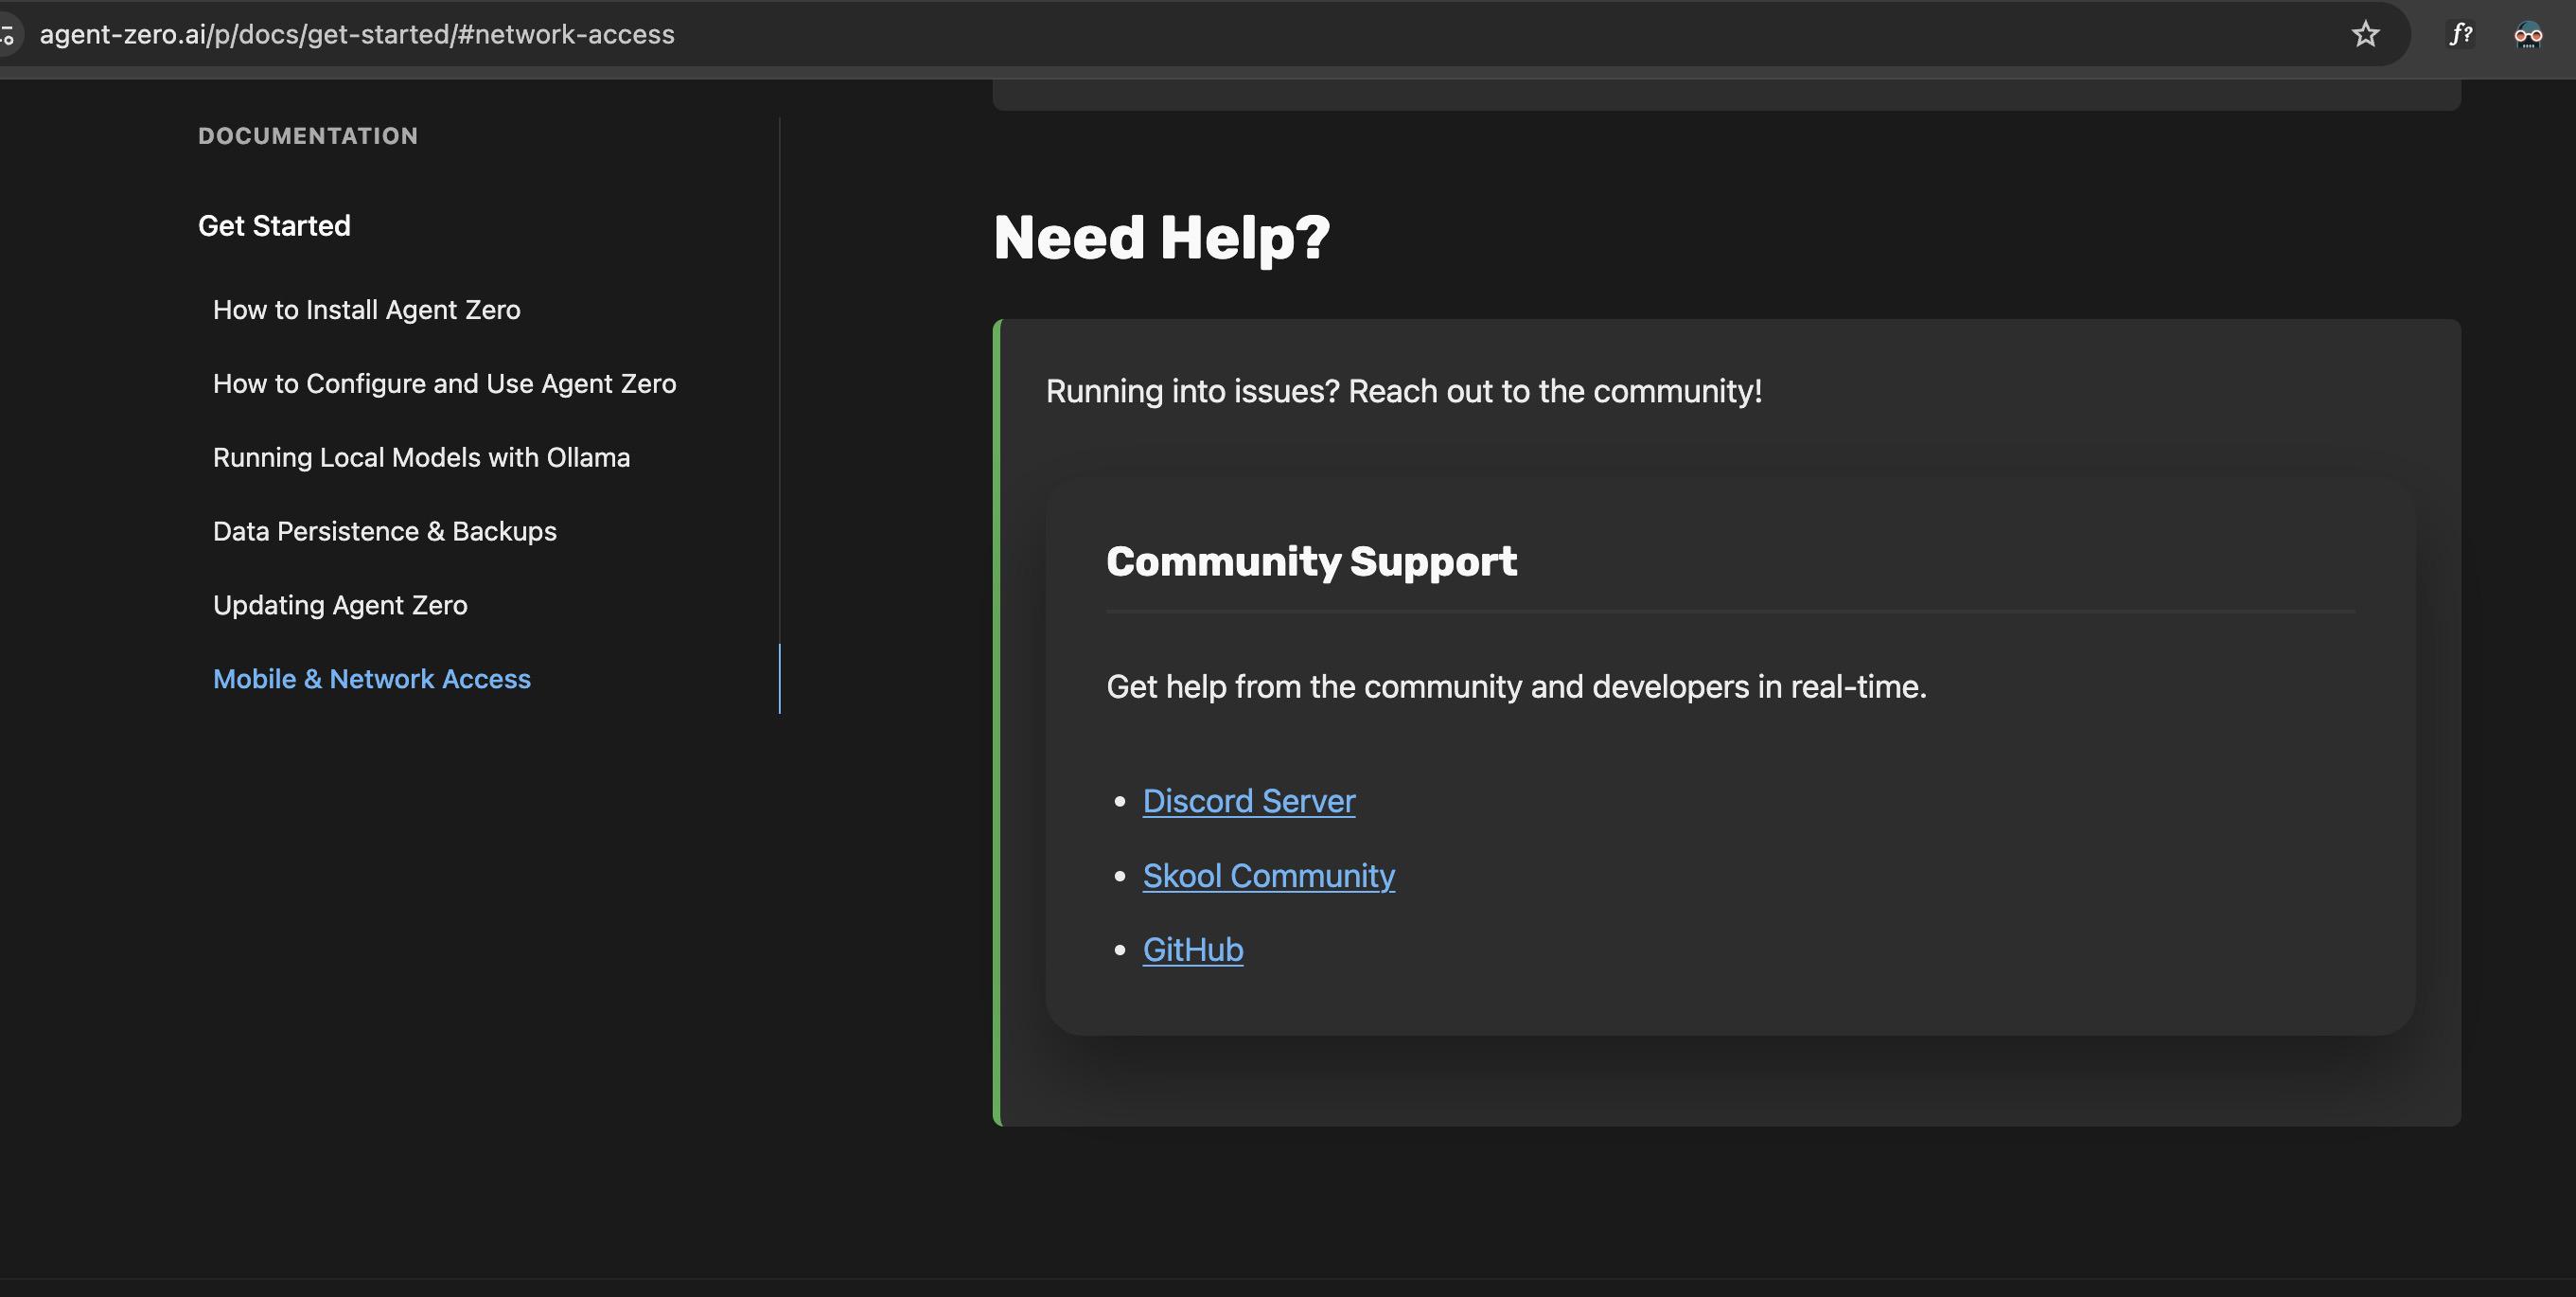Open the f? extension icon
Image resolution: width=2576 pixels, height=1297 pixels.
(2461, 35)
